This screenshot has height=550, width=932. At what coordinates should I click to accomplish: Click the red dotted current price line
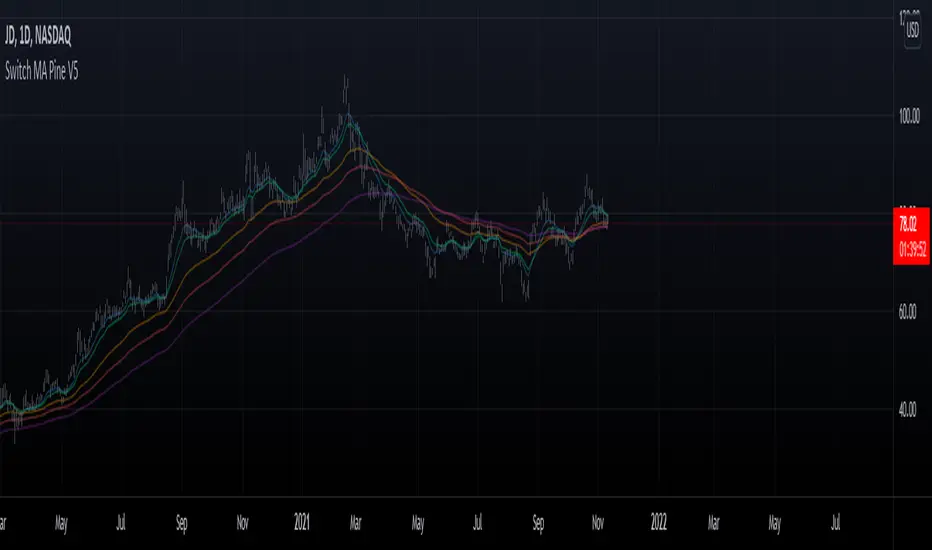(750, 223)
